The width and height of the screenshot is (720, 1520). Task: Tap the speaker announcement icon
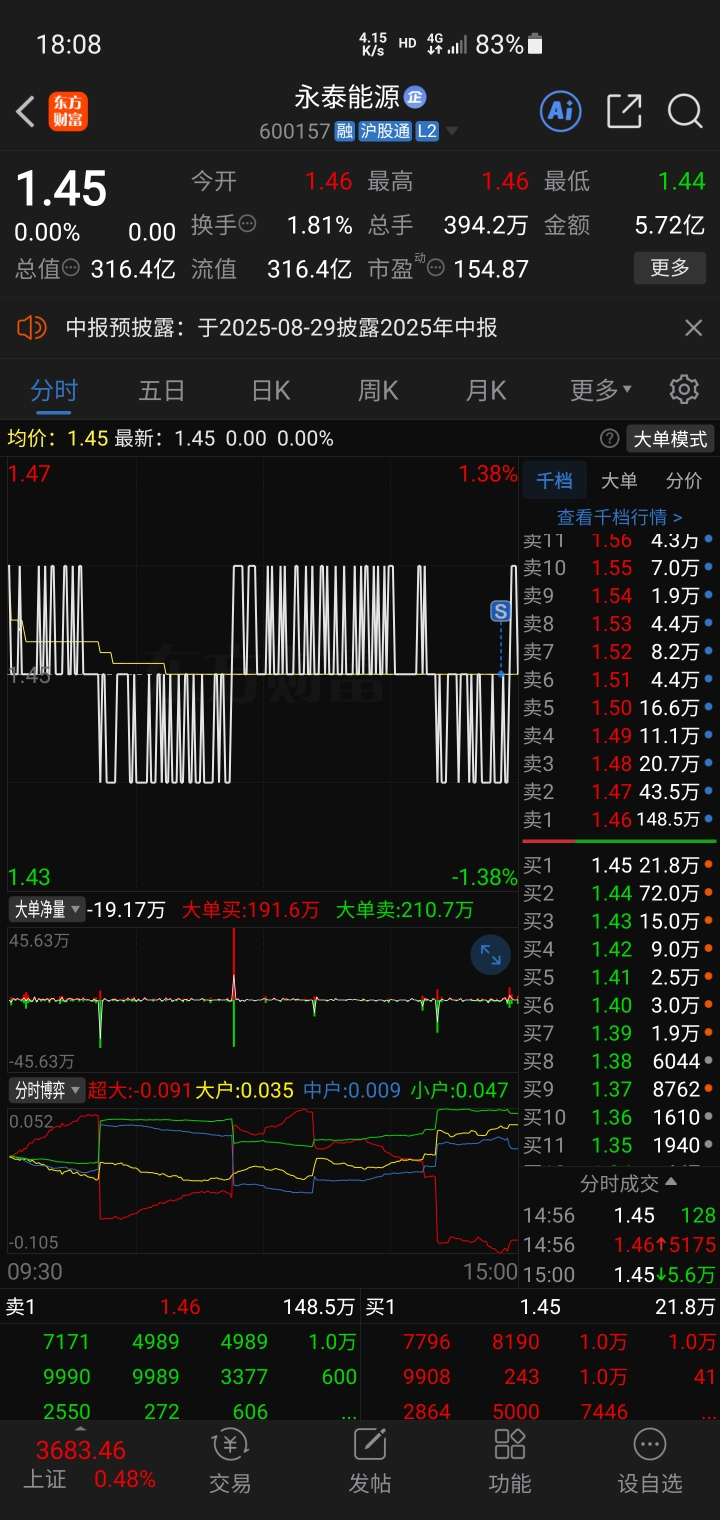point(32,327)
